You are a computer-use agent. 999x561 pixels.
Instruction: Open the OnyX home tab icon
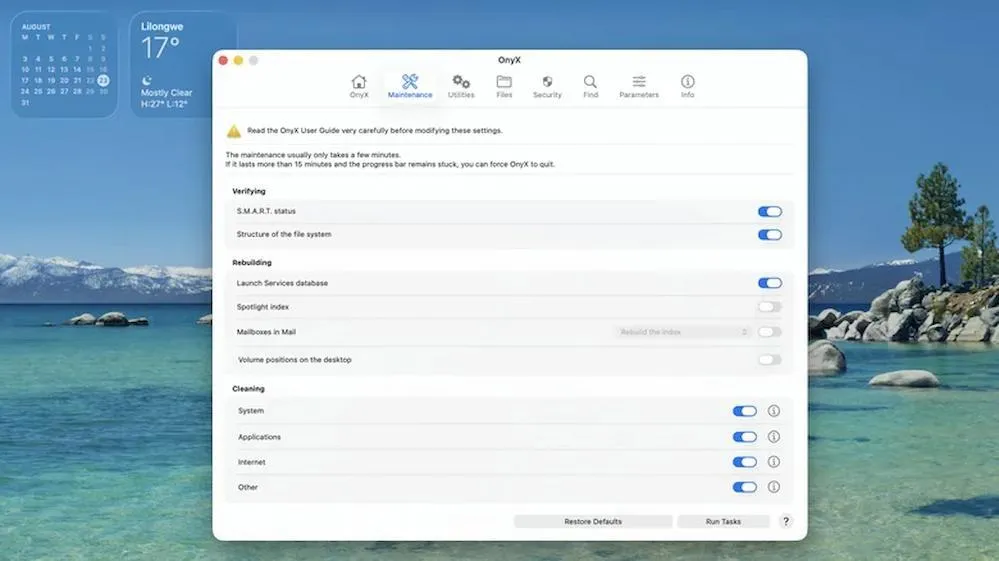pos(359,82)
